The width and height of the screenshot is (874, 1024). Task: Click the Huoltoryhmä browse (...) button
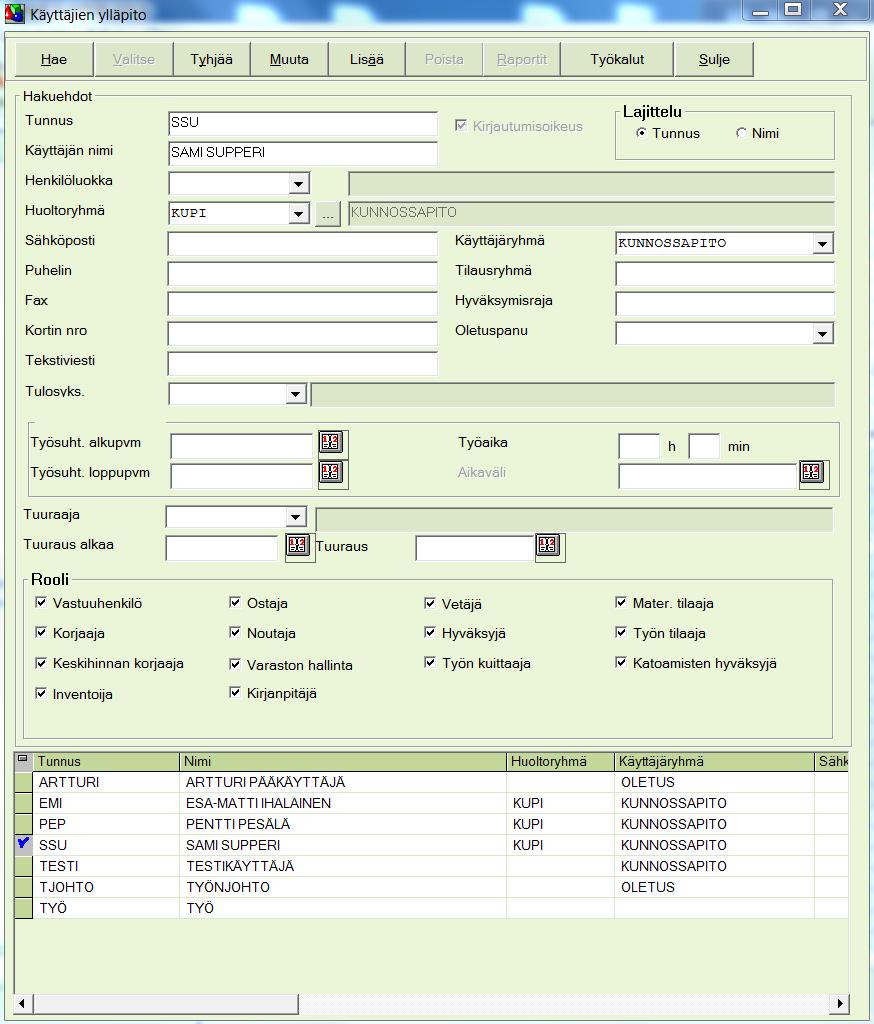coord(328,214)
